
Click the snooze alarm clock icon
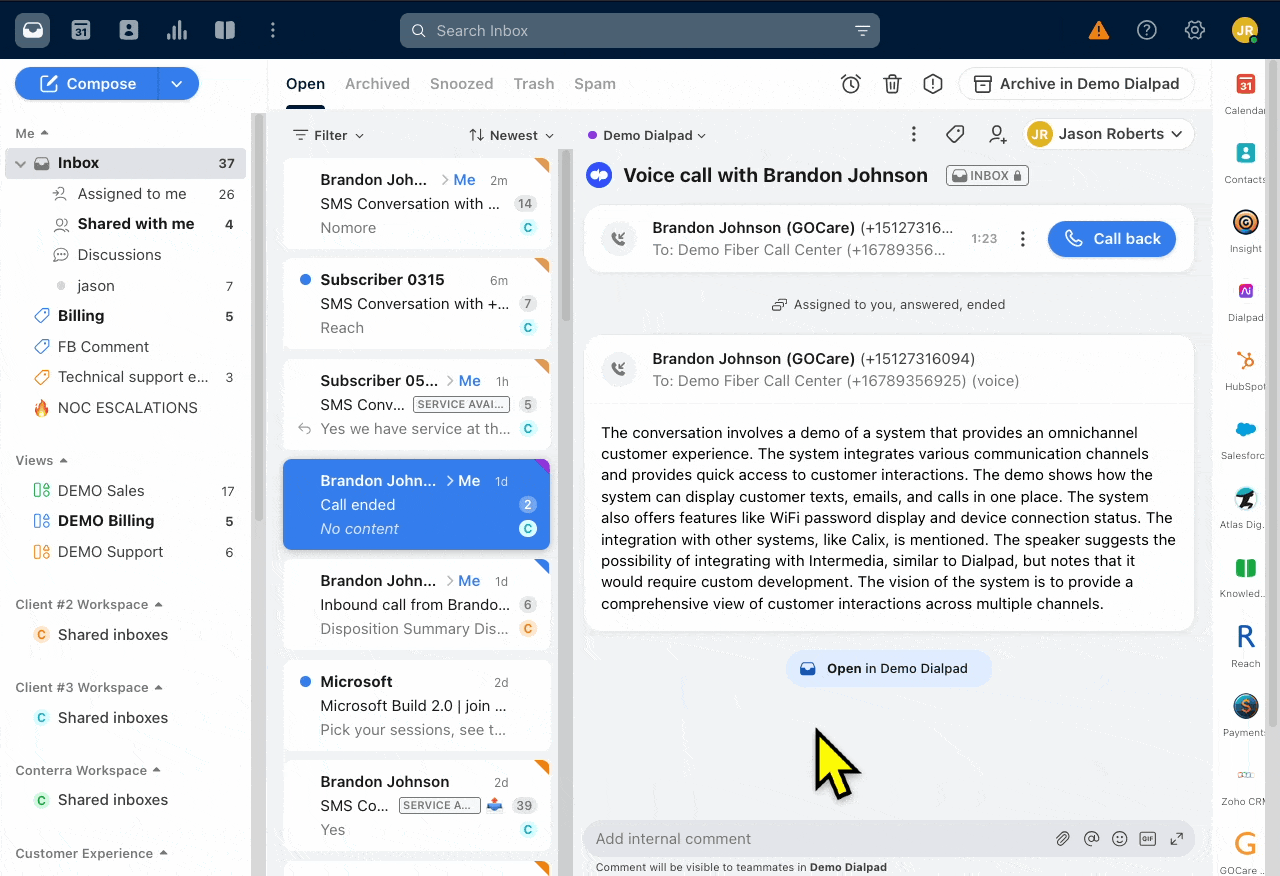(x=851, y=84)
